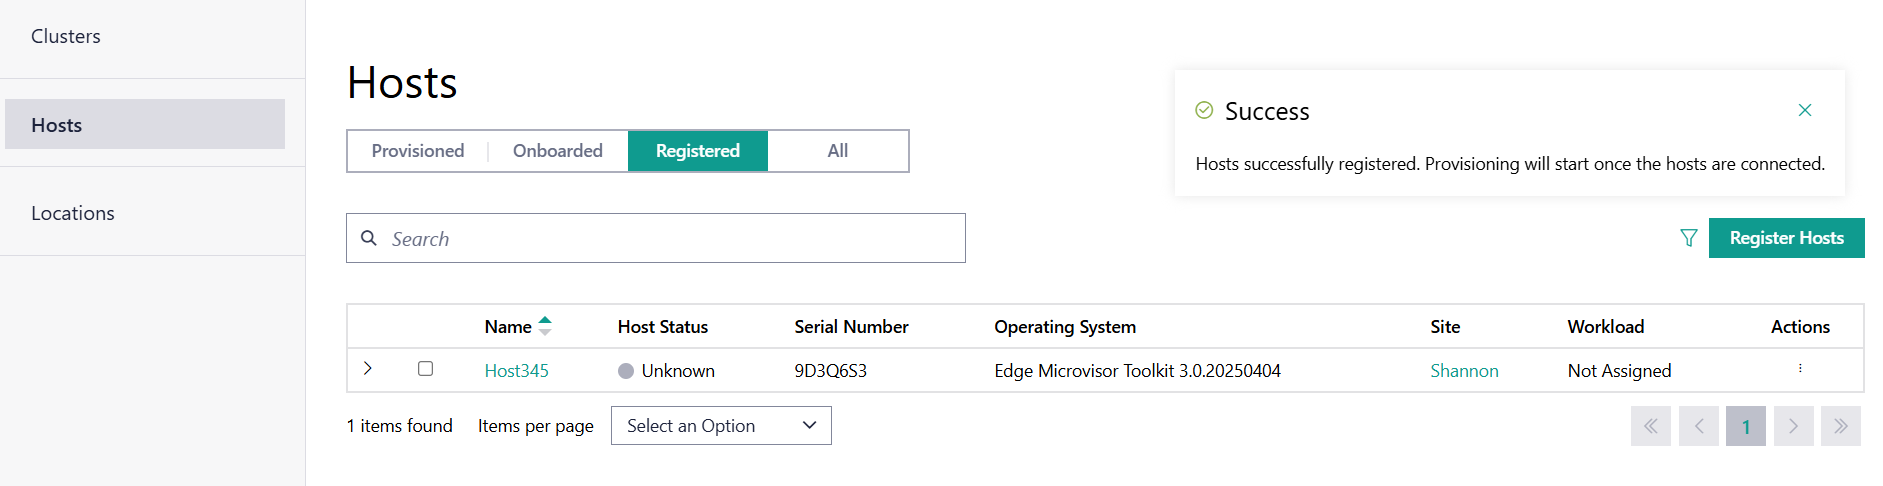Navigate to Locations in the sidebar
The width and height of the screenshot is (1883, 486).
73,213
